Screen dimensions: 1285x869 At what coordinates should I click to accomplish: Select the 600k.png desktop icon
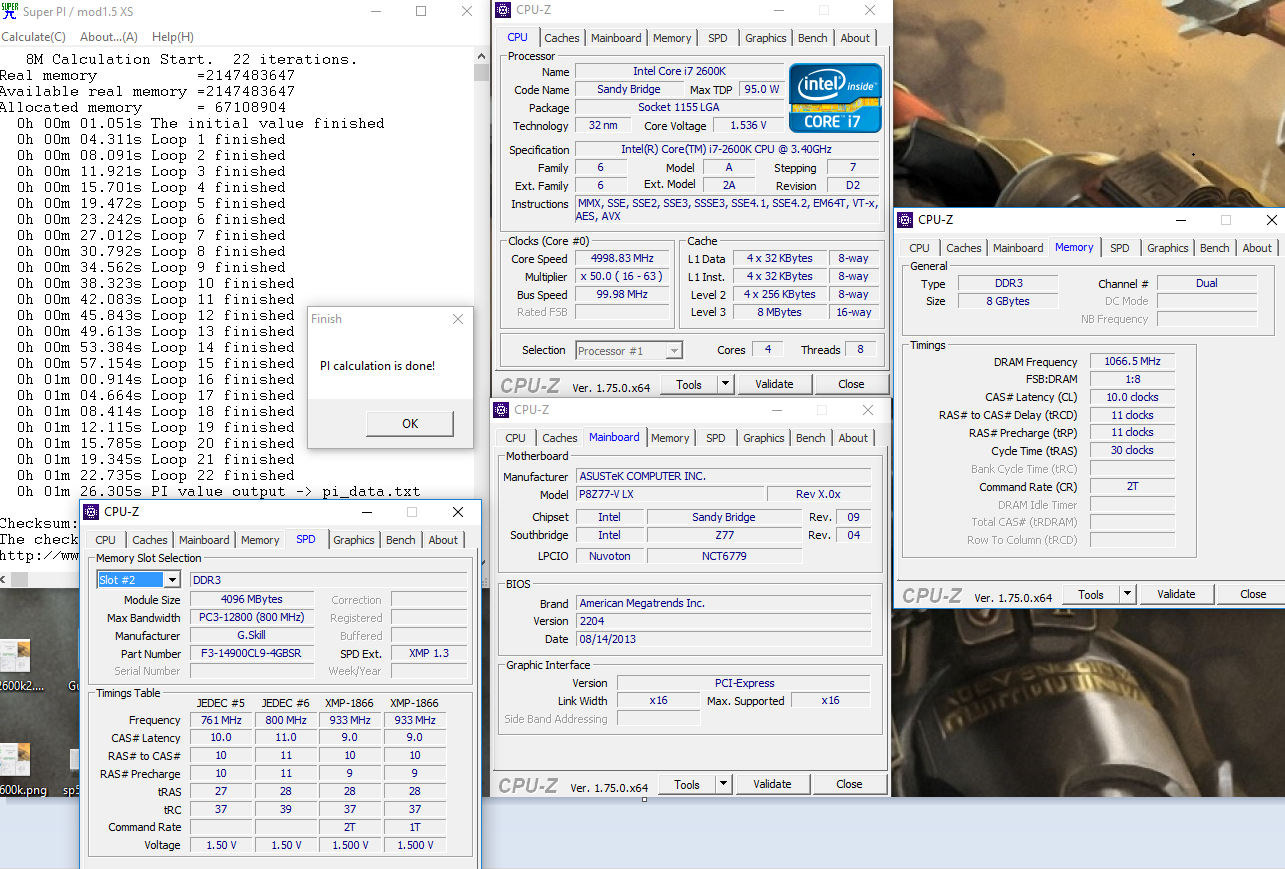point(22,768)
